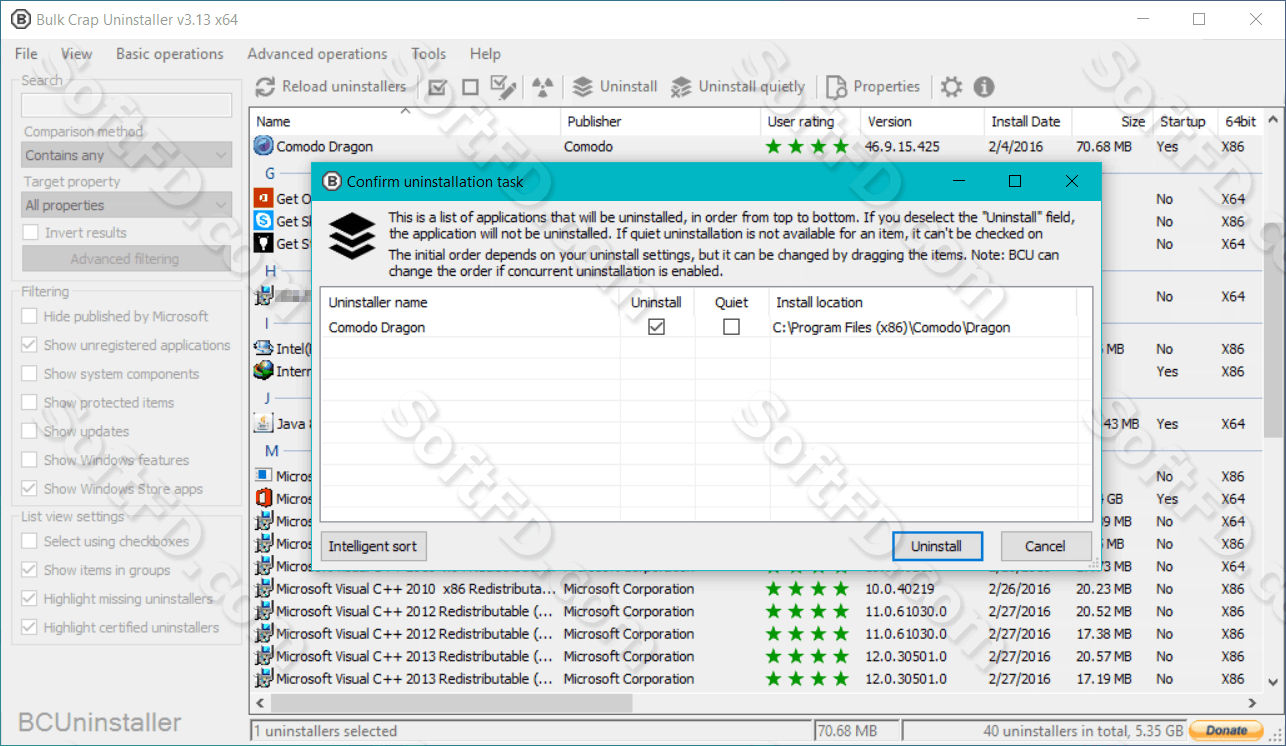Click Cancel in the confirm dialog

coord(1045,546)
